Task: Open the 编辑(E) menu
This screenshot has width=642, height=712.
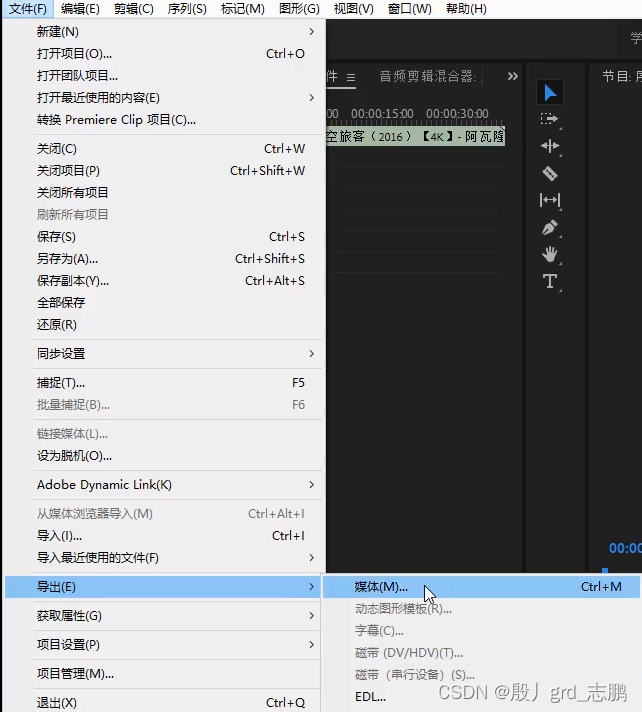Action: coord(80,9)
